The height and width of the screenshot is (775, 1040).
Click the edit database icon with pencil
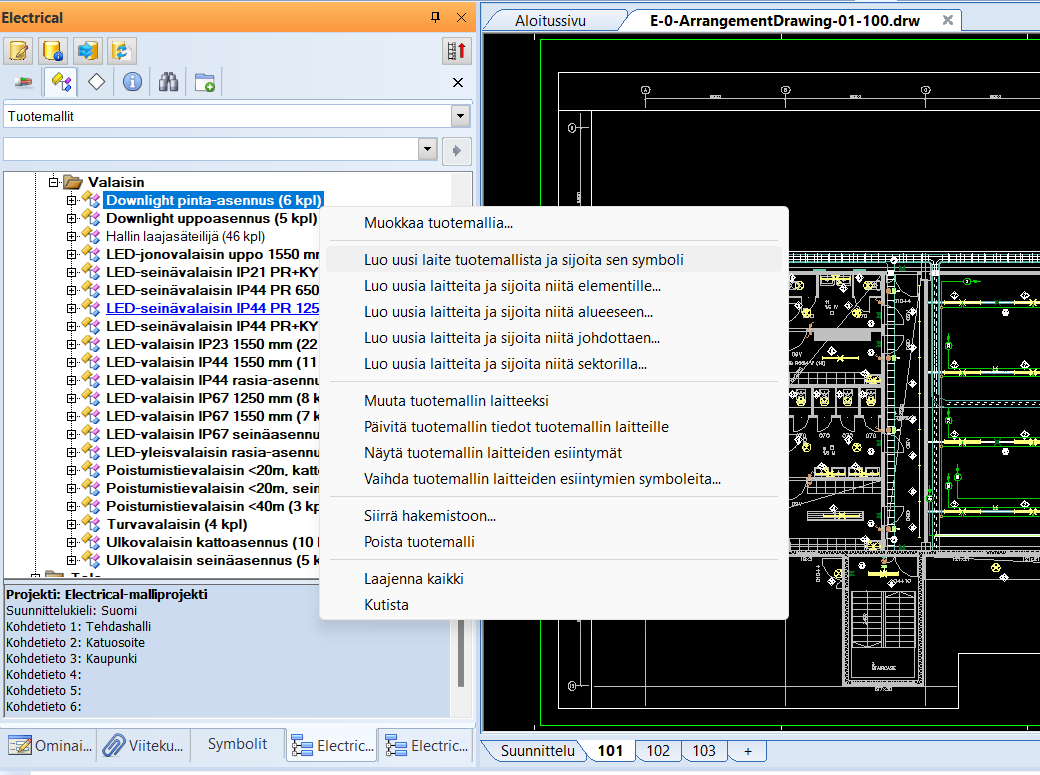click(x=19, y=51)
